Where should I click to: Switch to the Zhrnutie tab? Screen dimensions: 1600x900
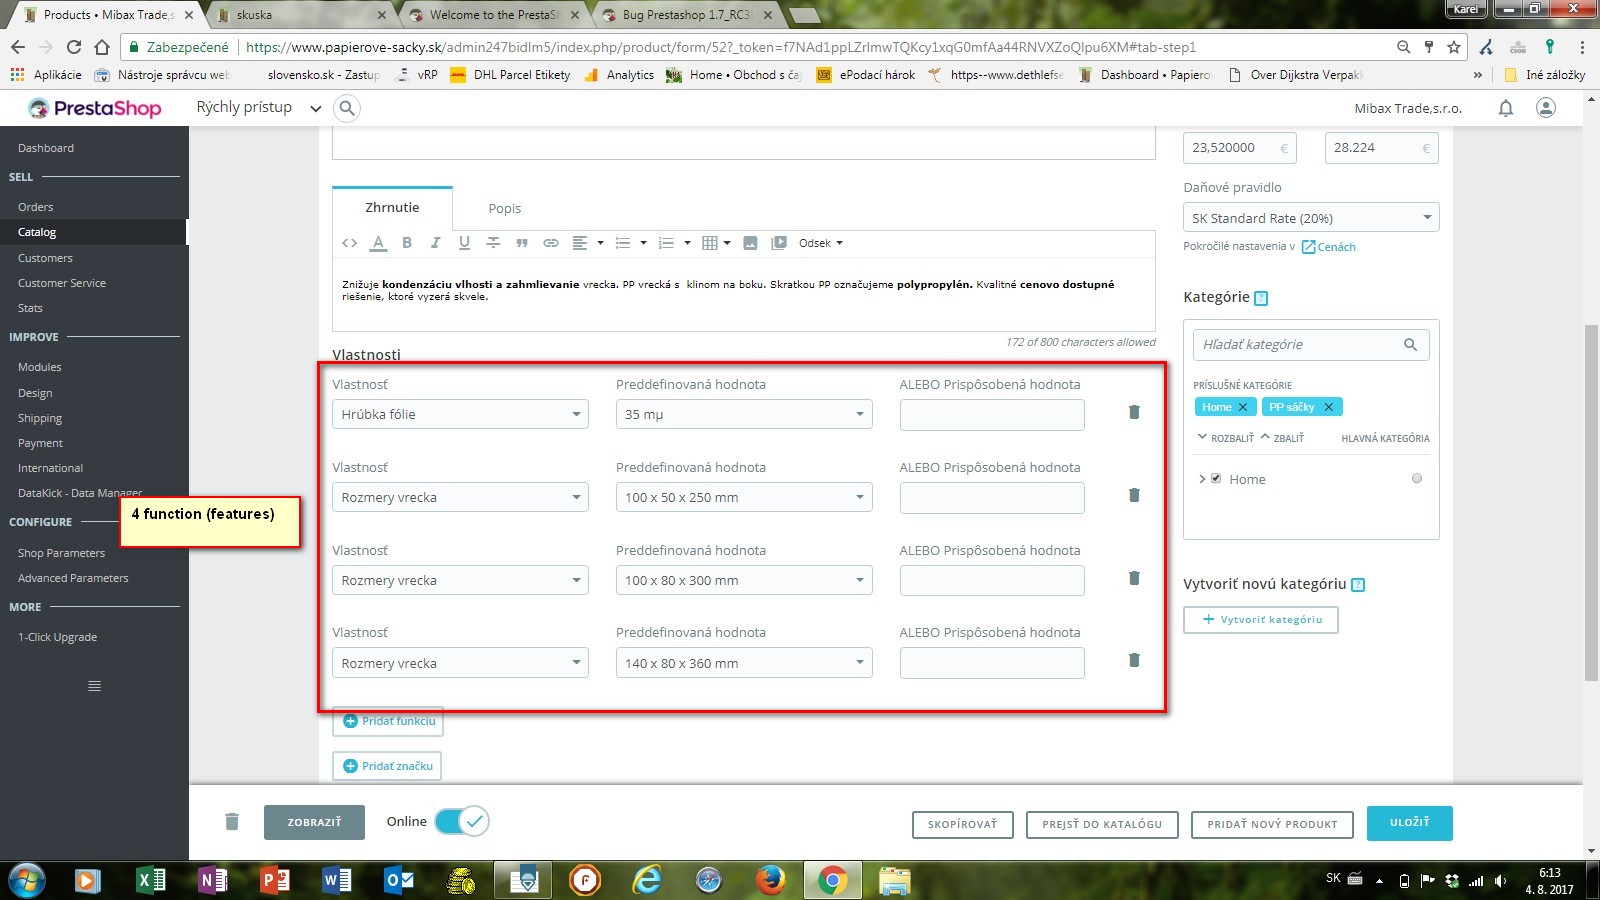point(392,208)
